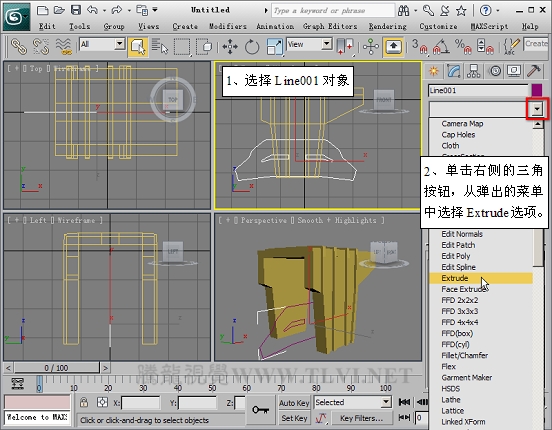Toggle Keyboard Shortcut Override button
This screenshot has height=430, width=552.
click(x=393, y=46)
